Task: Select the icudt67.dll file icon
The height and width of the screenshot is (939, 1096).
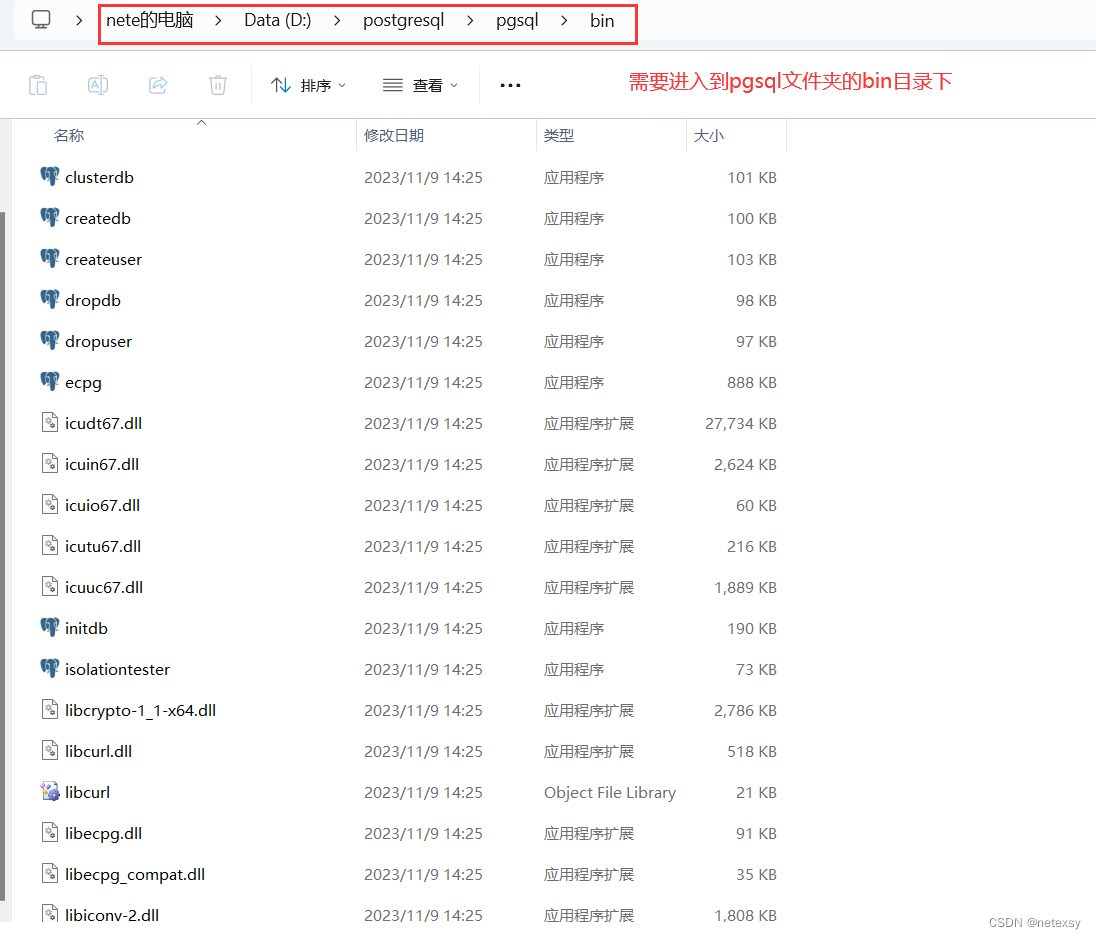Action: pos(50,422)
